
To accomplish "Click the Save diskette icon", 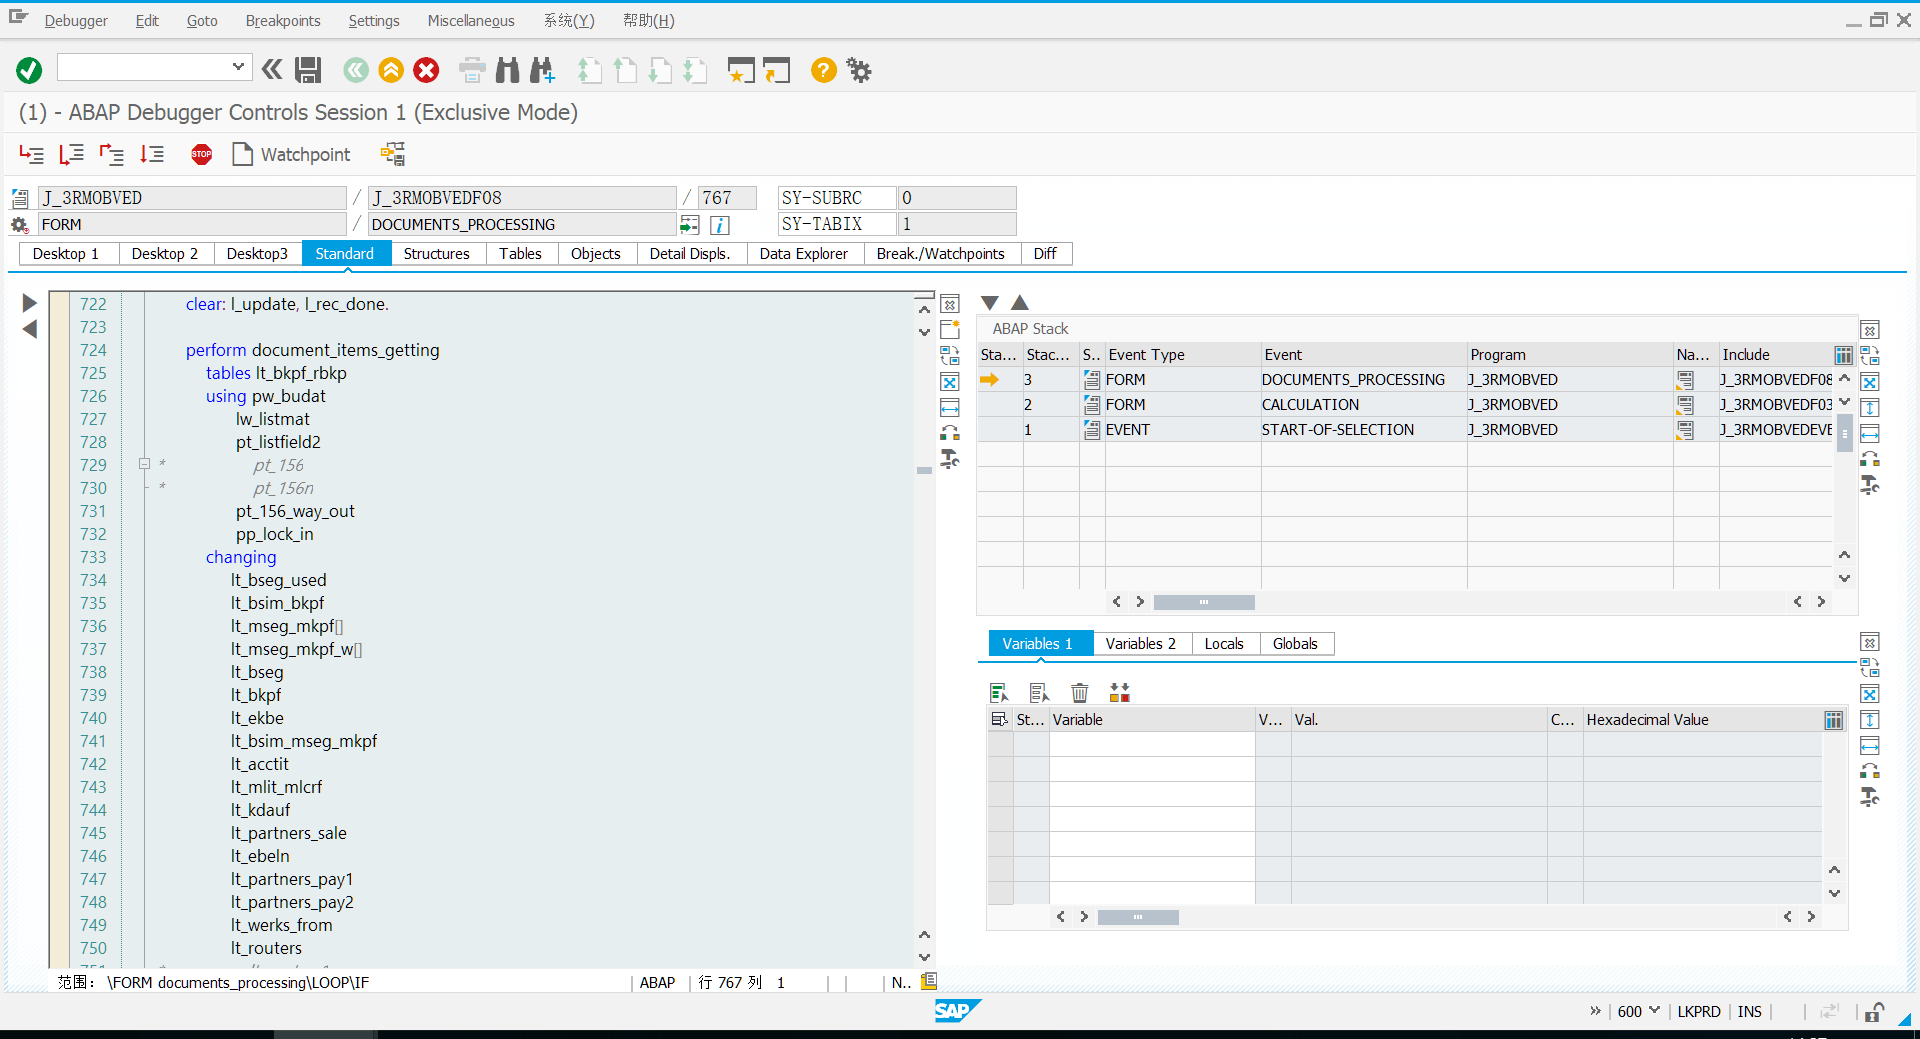I will pyautogui.click(x=308, y=70).
